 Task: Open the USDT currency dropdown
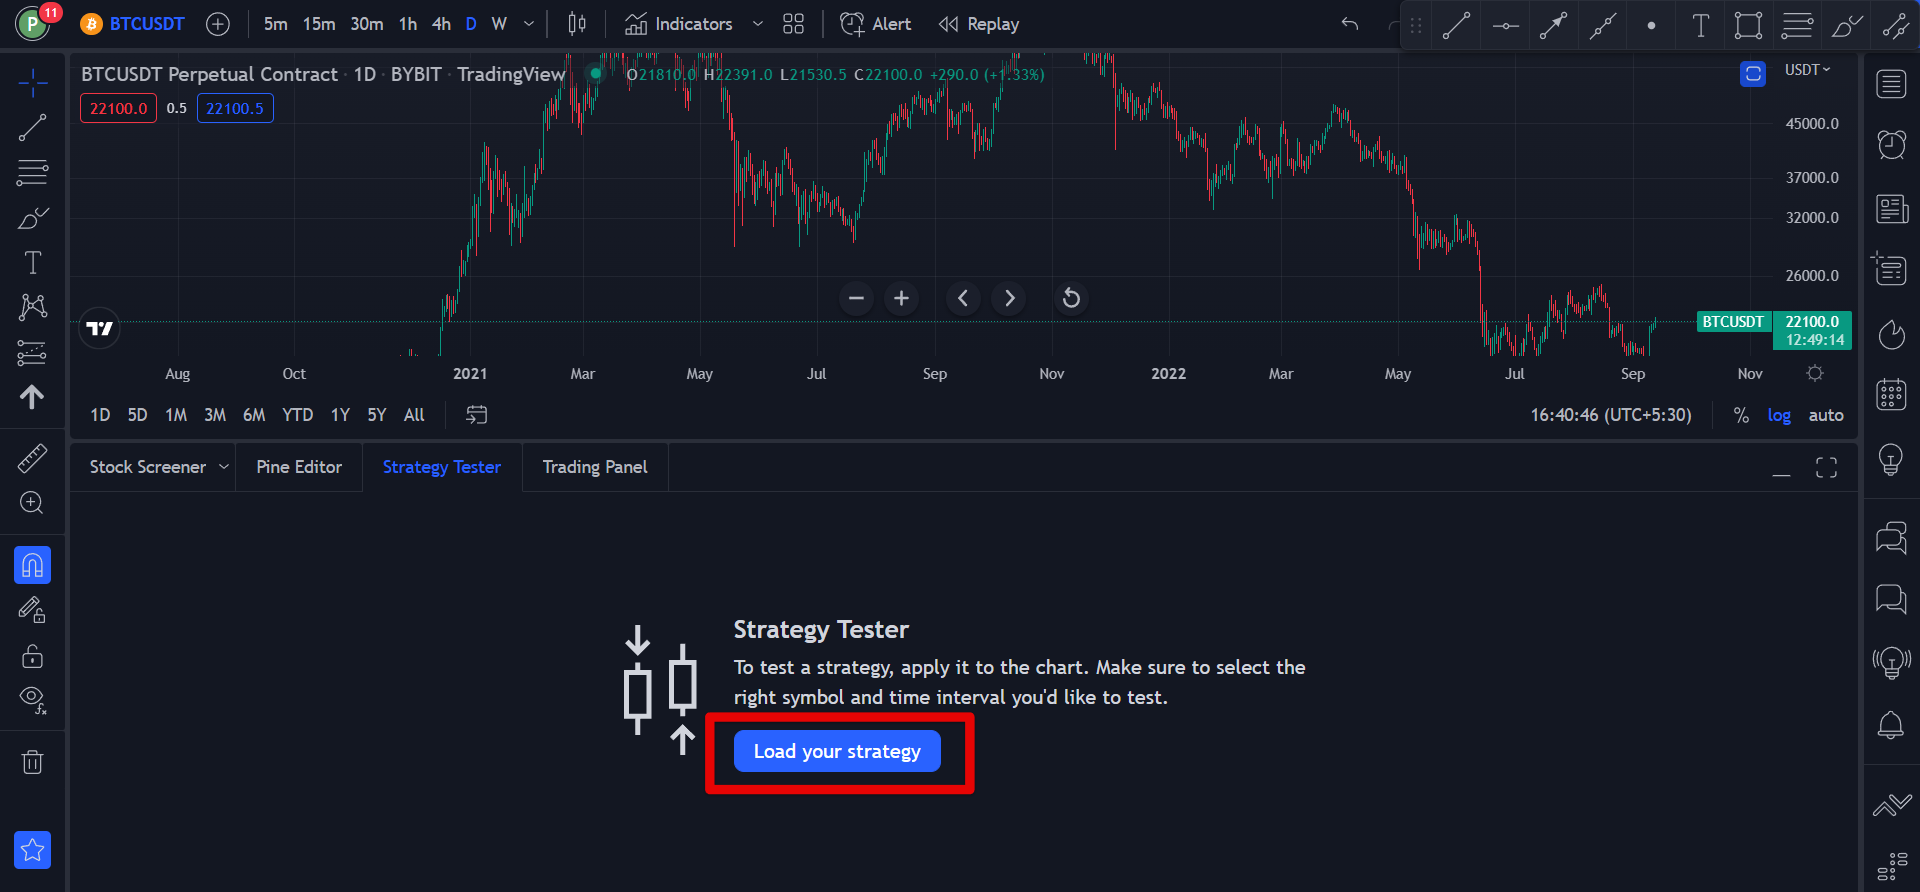point(1807,70)
